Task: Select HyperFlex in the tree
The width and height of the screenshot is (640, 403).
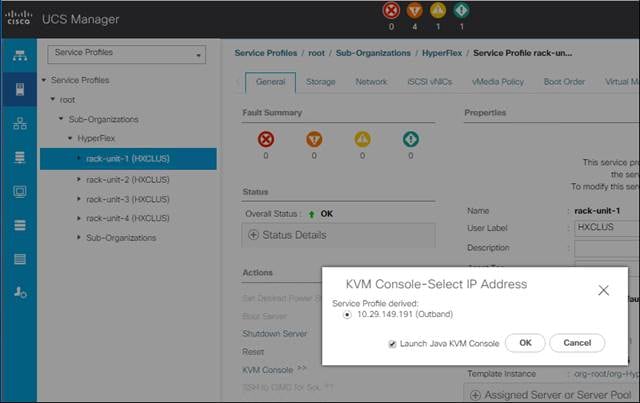Action: [96, 138]
